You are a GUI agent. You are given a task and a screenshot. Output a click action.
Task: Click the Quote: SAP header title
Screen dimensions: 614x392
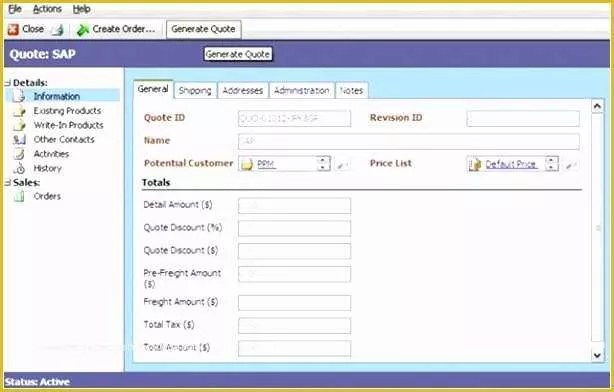42,54
